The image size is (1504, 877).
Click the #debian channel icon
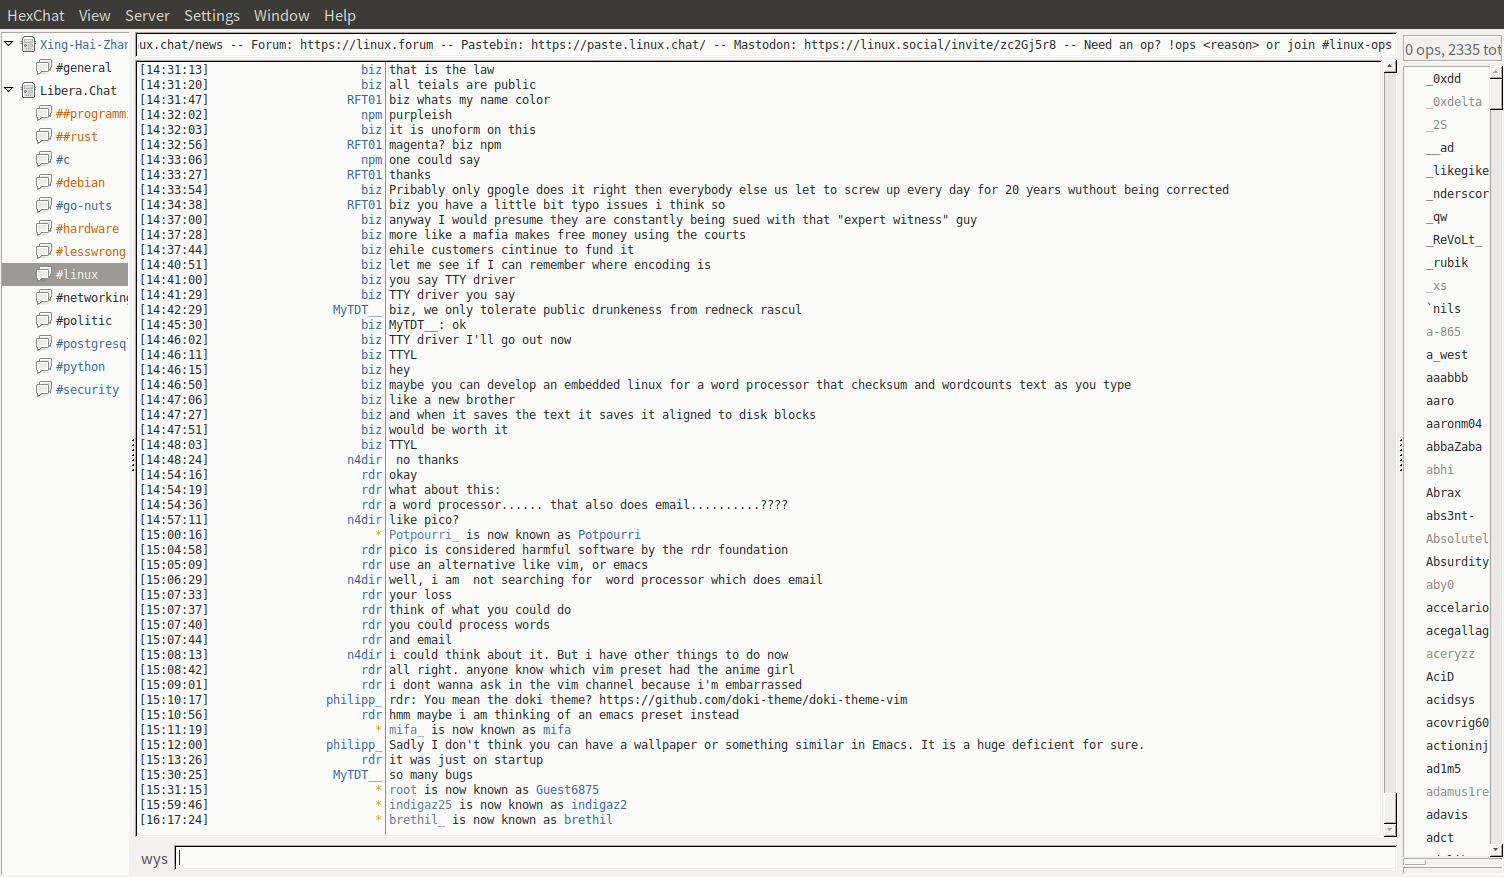pos(44,182)
